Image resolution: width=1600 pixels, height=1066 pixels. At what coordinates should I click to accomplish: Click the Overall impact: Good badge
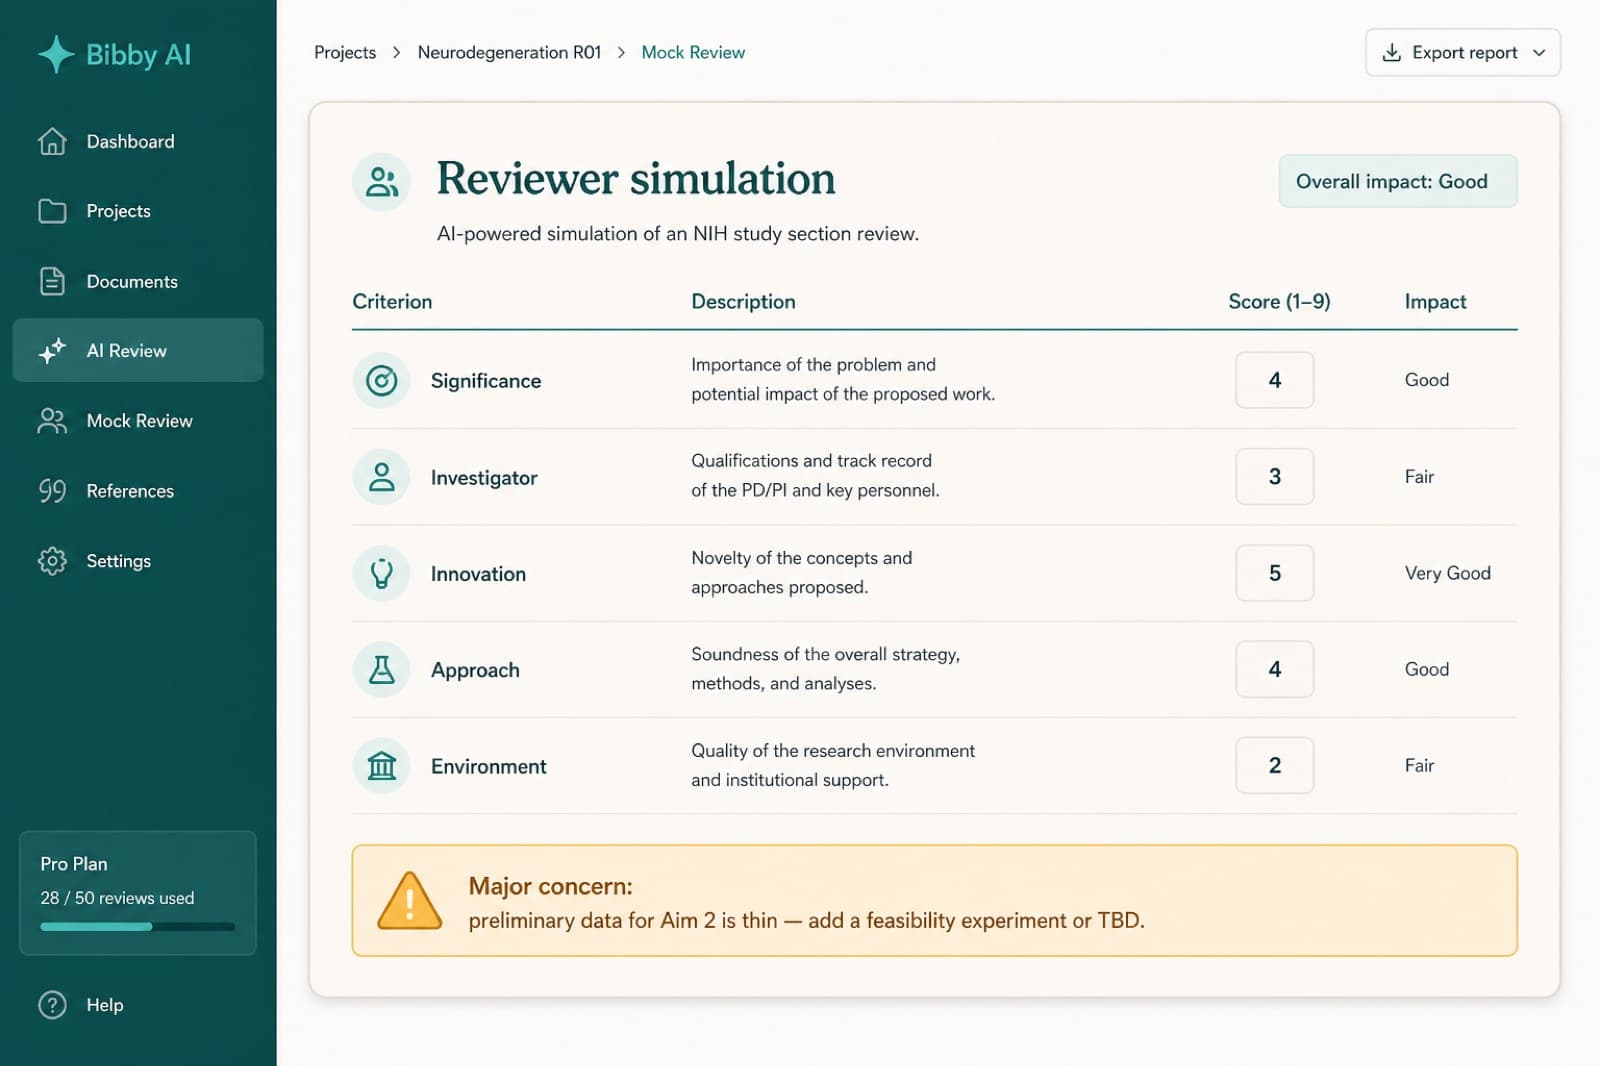click(x=1398, y=181)
